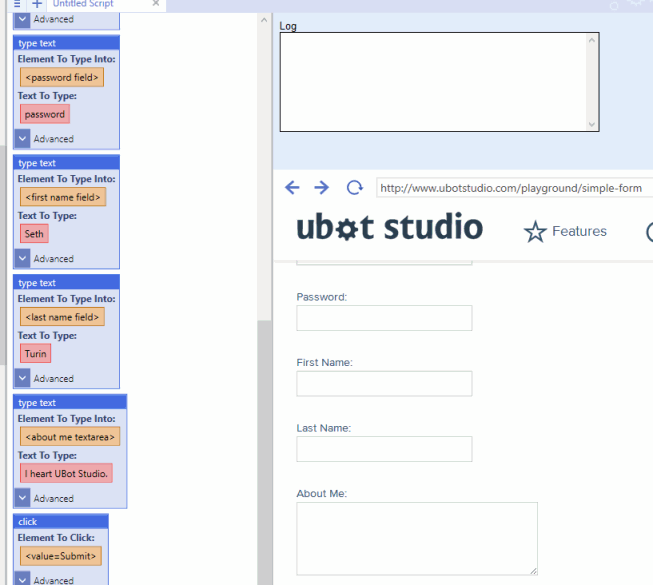Click the Last Name input field
Viewport: 653px width, 585px height.
pyautogui.click(x=384, y=449)
